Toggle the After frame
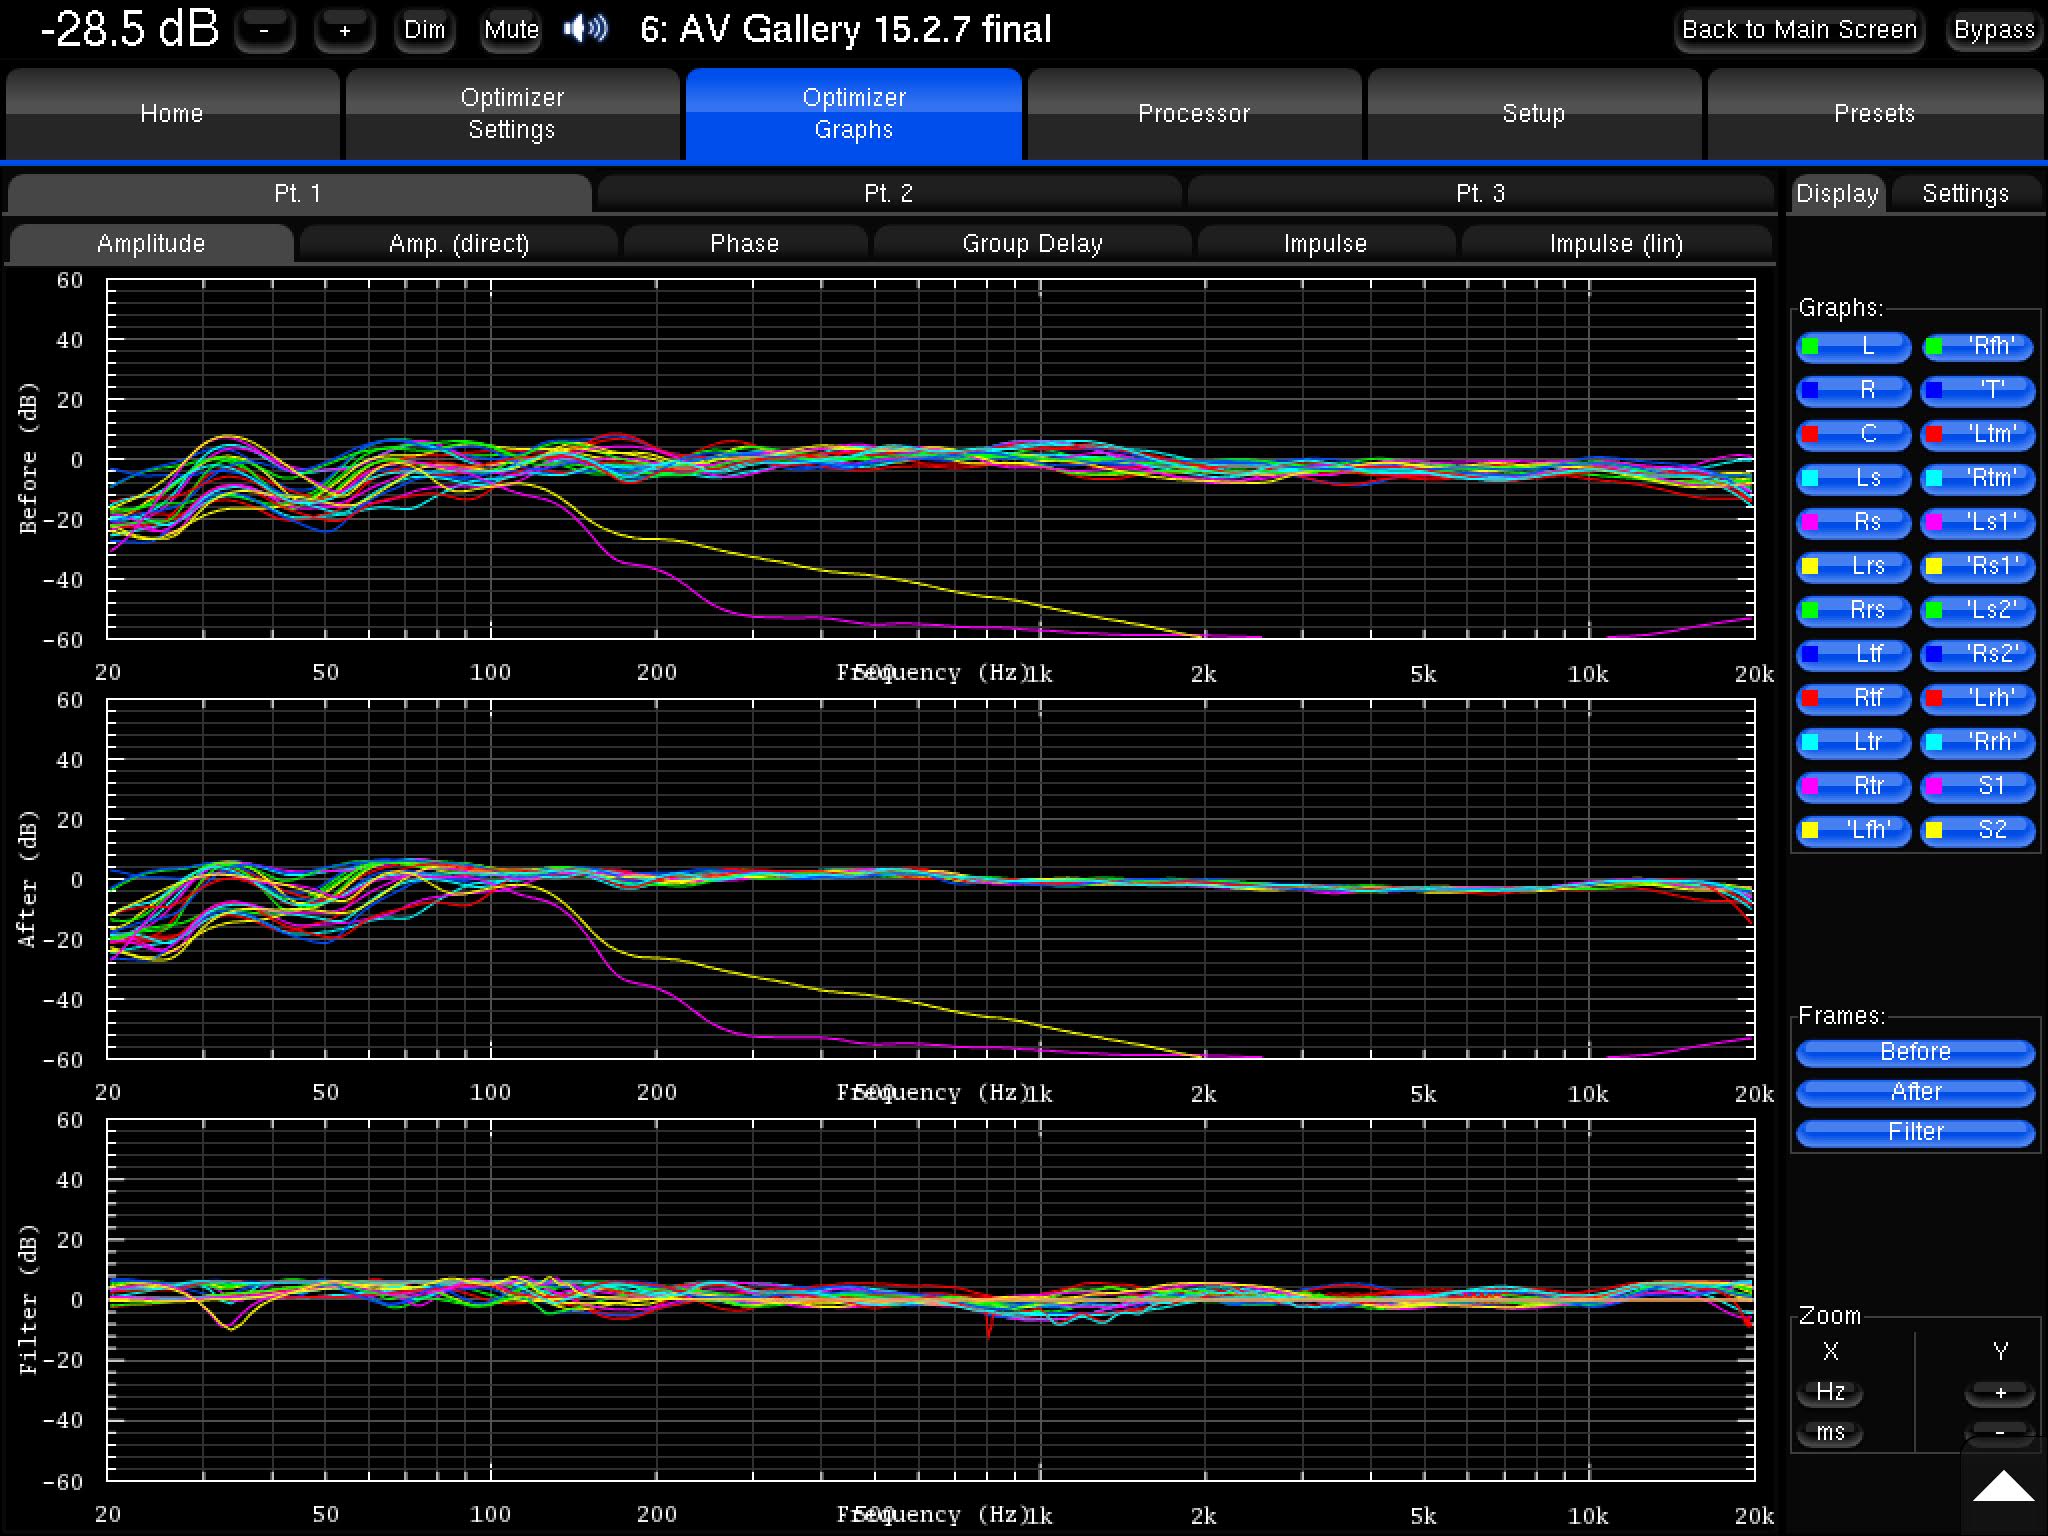The height and width of the screenshot is (1536, 2048). [x=1916, y=1092]
